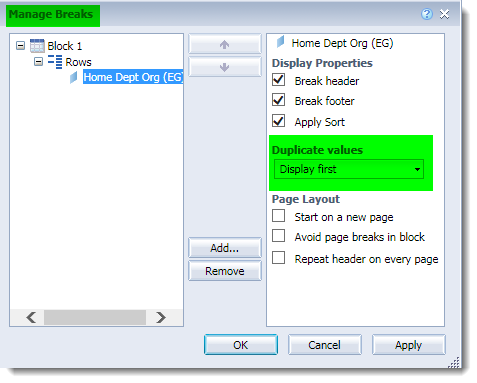Click the Rows icon in tree

point(55,62)
